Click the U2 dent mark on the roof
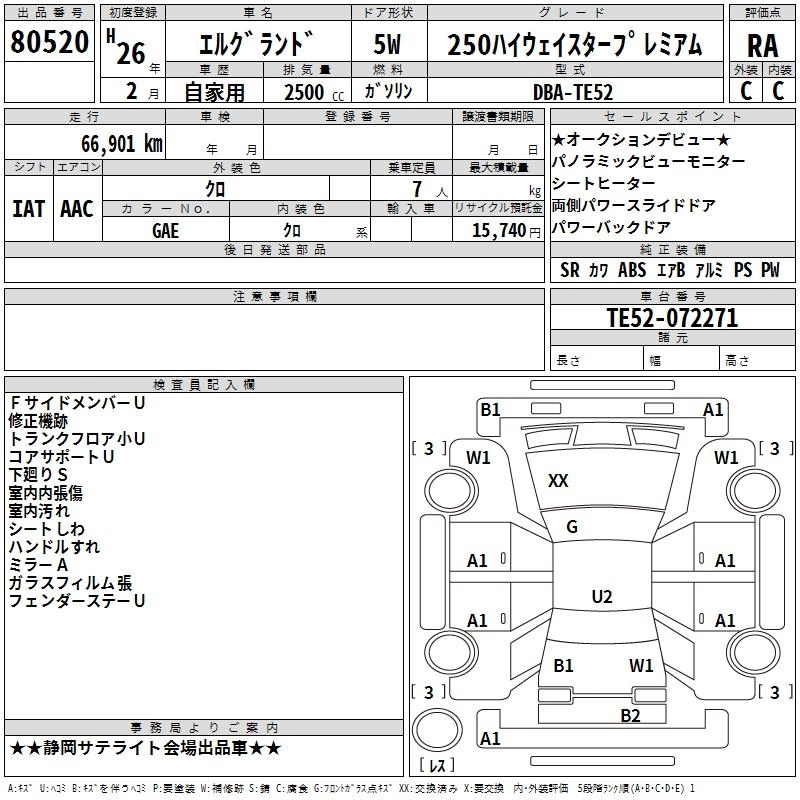This screenshot has width=800, height=800. click(x=601, y=597)
